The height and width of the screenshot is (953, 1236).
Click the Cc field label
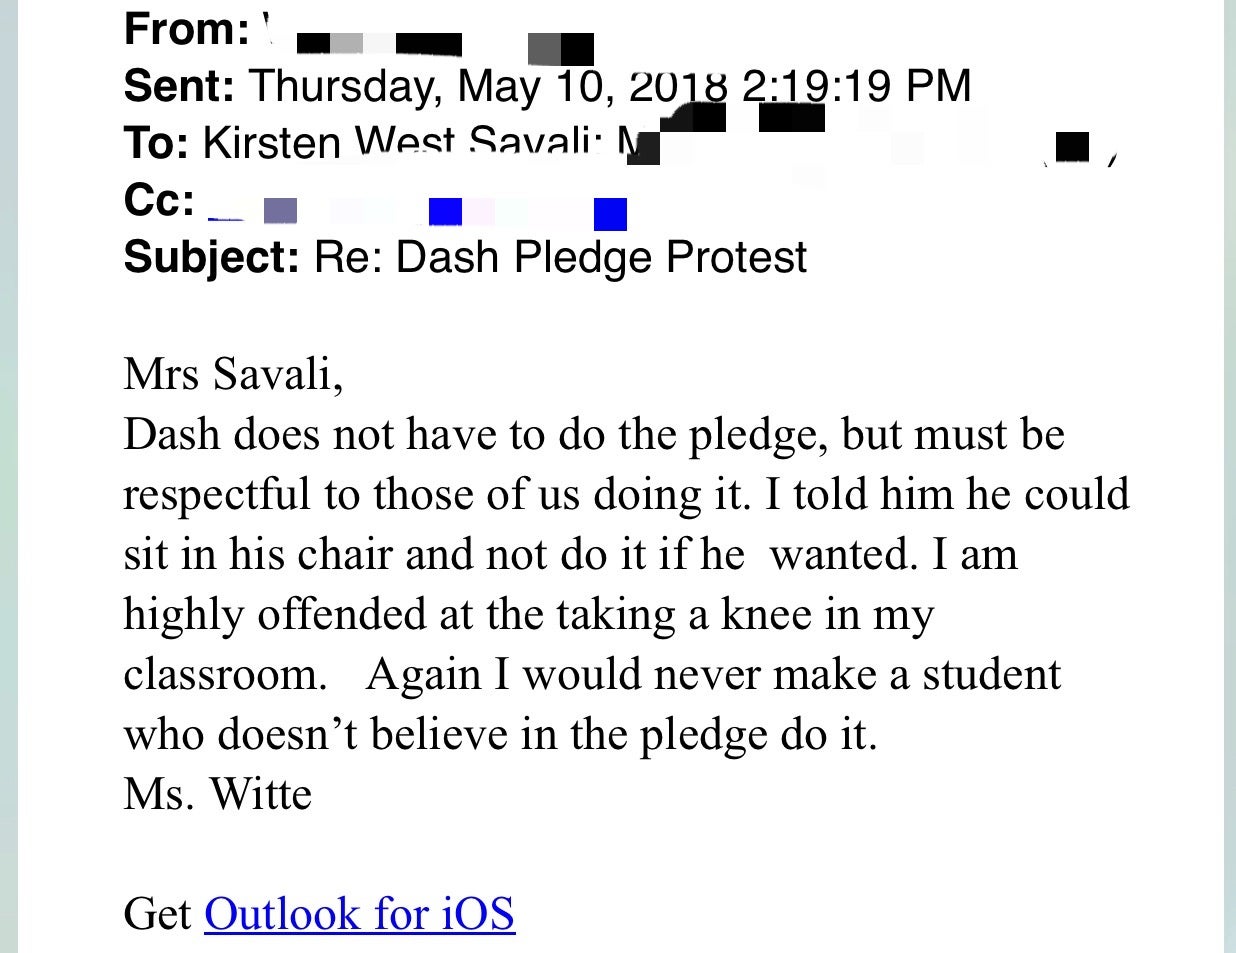(x=159, y=200)
